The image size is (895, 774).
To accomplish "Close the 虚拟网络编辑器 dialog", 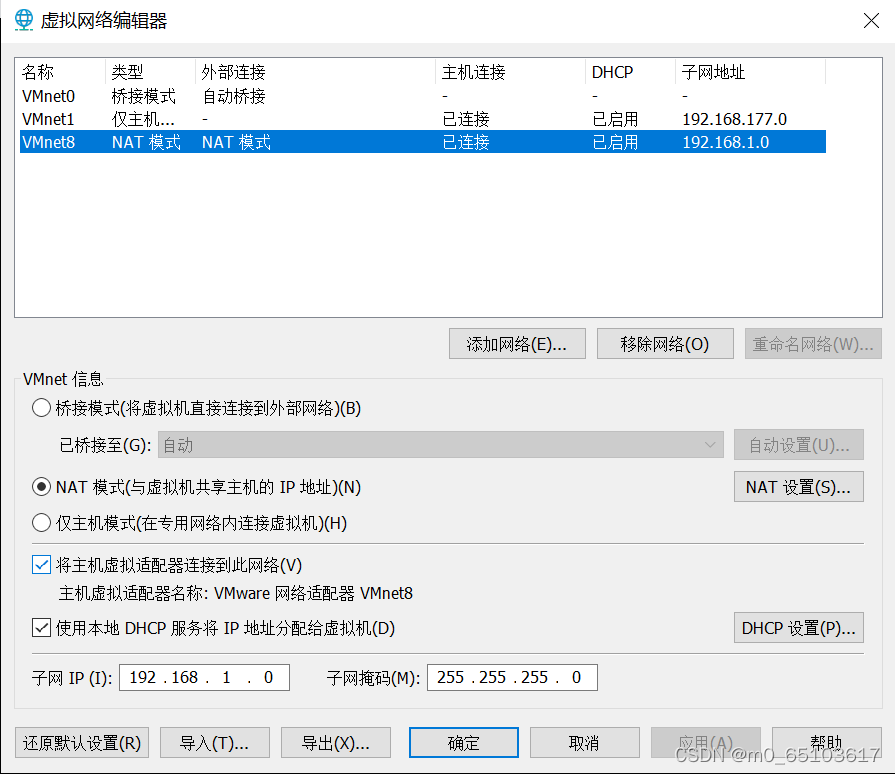I will tap(871, 21).
